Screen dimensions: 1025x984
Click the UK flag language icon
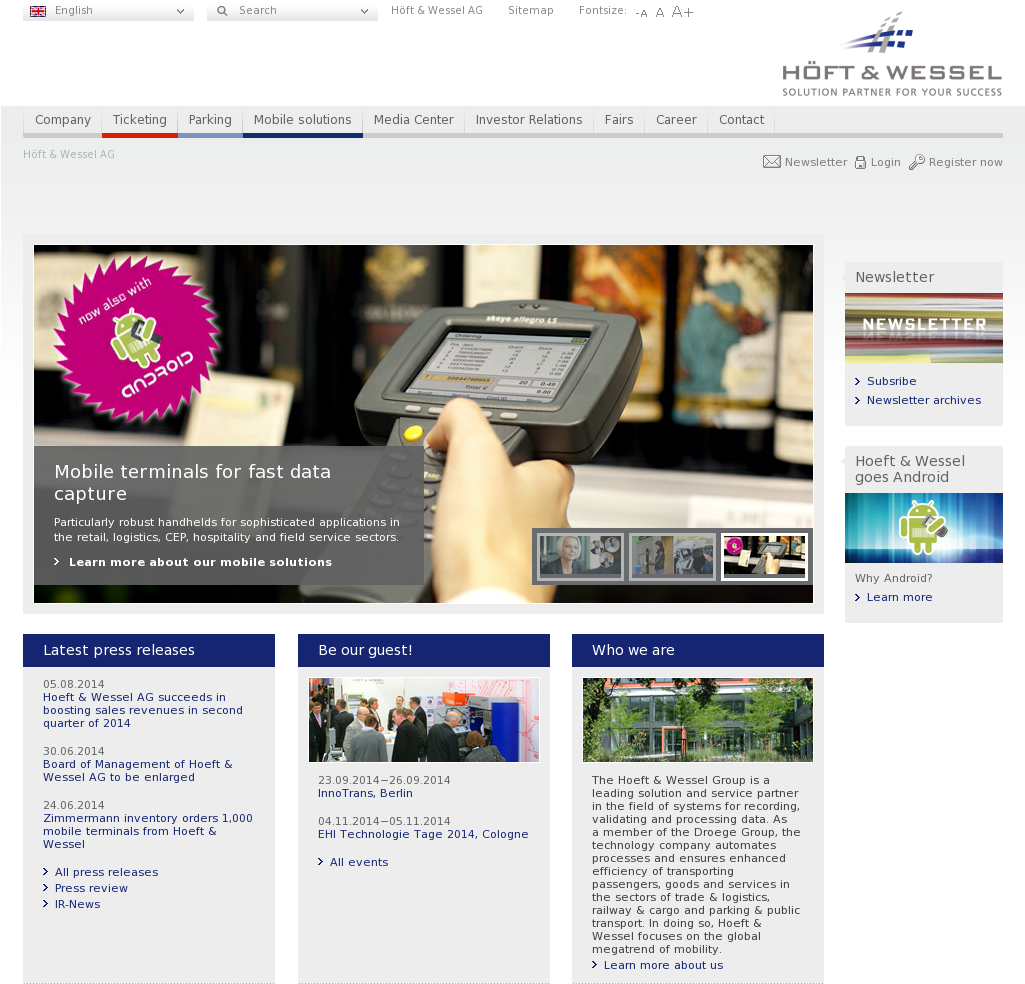click(38, 11)
